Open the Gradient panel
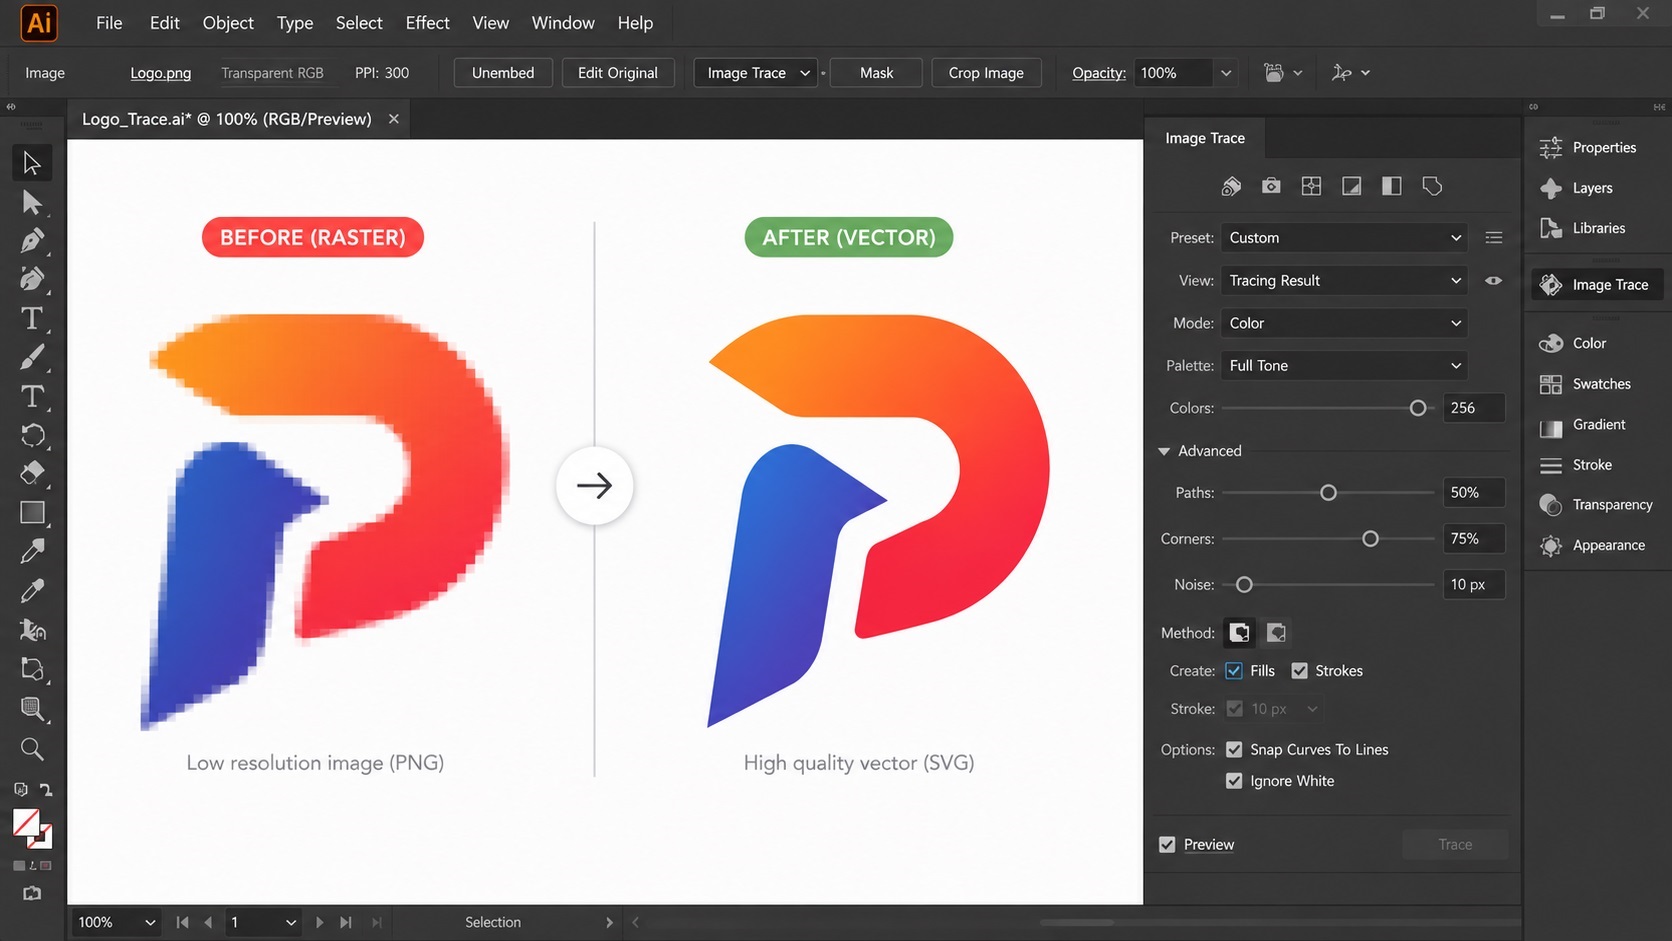This screenshot has height=941, width=1672. 1582,424
